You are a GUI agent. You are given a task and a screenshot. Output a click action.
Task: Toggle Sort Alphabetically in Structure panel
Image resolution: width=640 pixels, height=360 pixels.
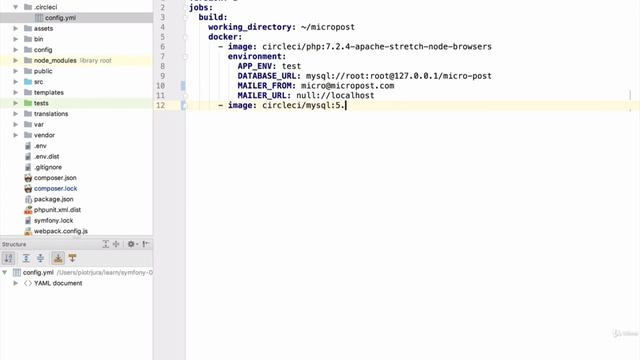click(x=9, y=258)
